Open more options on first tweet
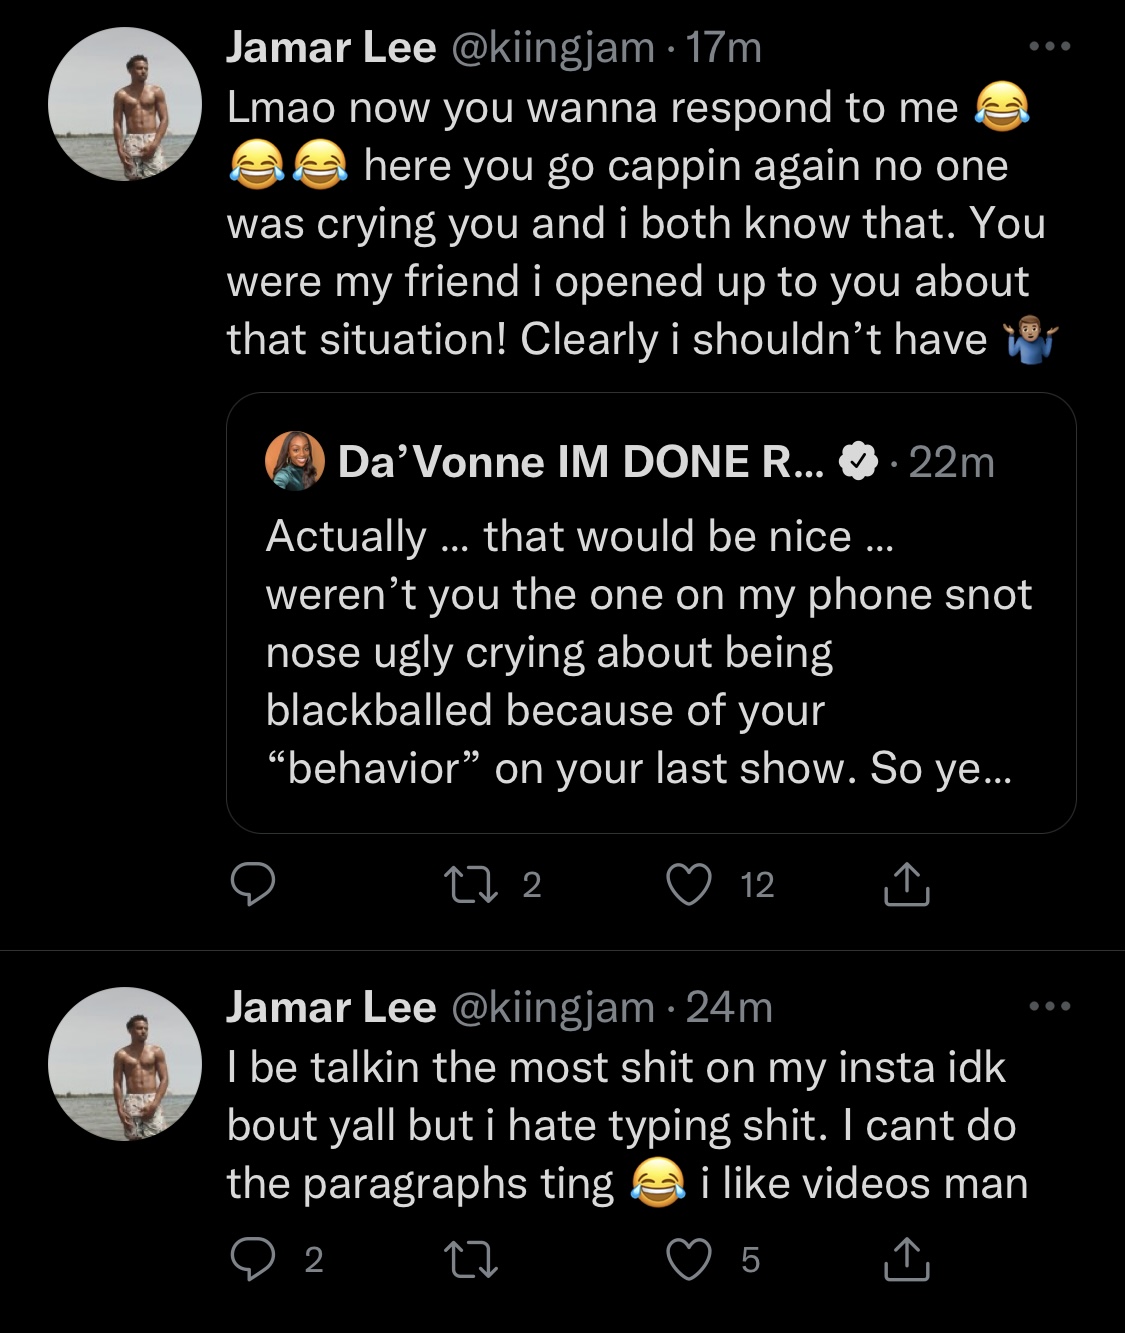The width and height of the screenshot is (1125, 1333). tap(1050, 46)
